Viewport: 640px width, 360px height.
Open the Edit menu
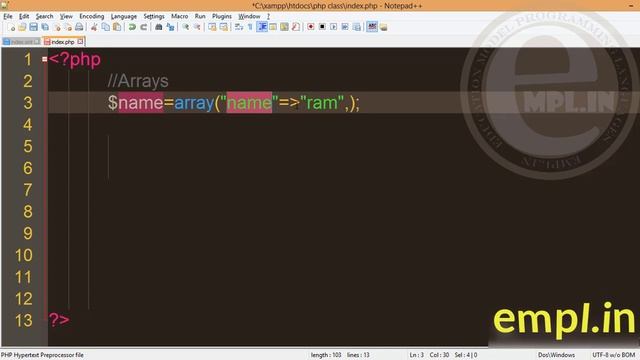[x=24, y=16]
